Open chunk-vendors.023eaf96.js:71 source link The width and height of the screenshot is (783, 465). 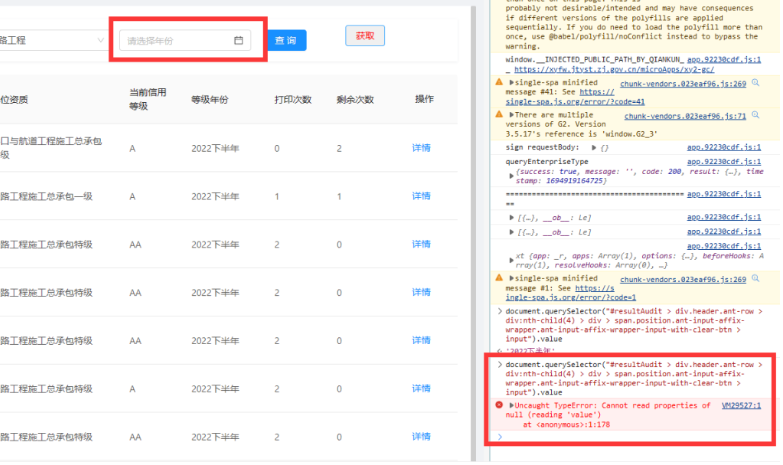[x=685, y=116]
